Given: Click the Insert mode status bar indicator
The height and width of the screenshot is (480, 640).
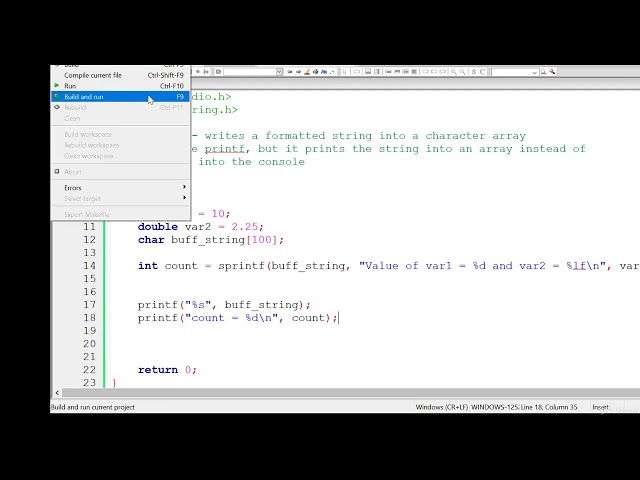Looking at the screenshot, I should point(600,407).
